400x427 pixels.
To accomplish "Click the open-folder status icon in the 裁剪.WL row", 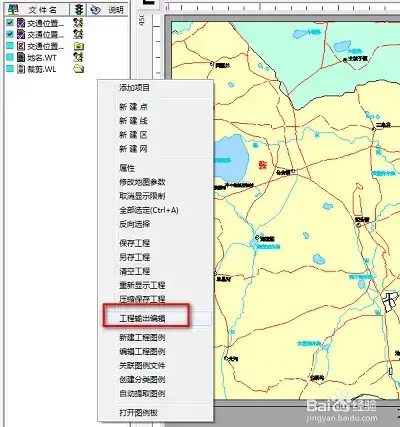I will tap(78, 69).
